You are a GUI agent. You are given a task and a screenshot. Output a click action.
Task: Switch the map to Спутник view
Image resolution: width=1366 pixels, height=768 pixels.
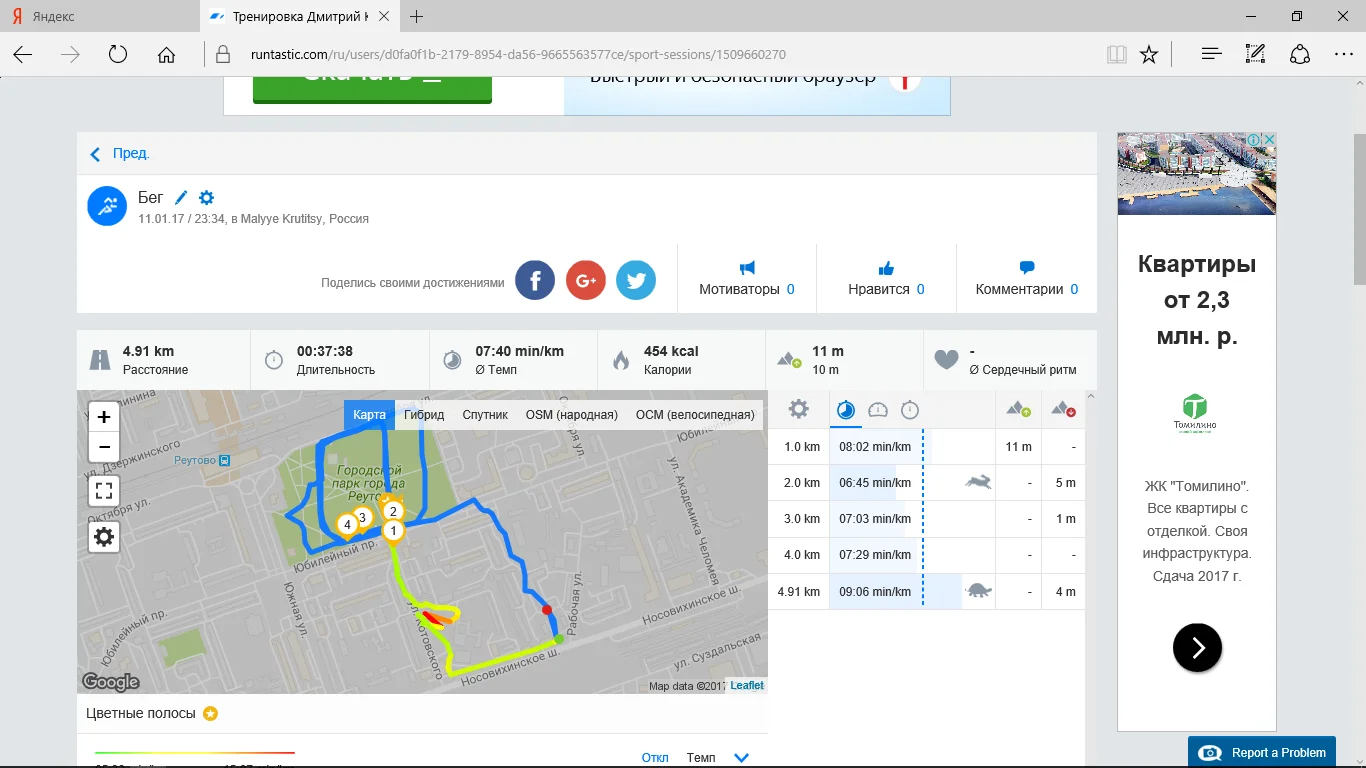[x=485, y=414]
